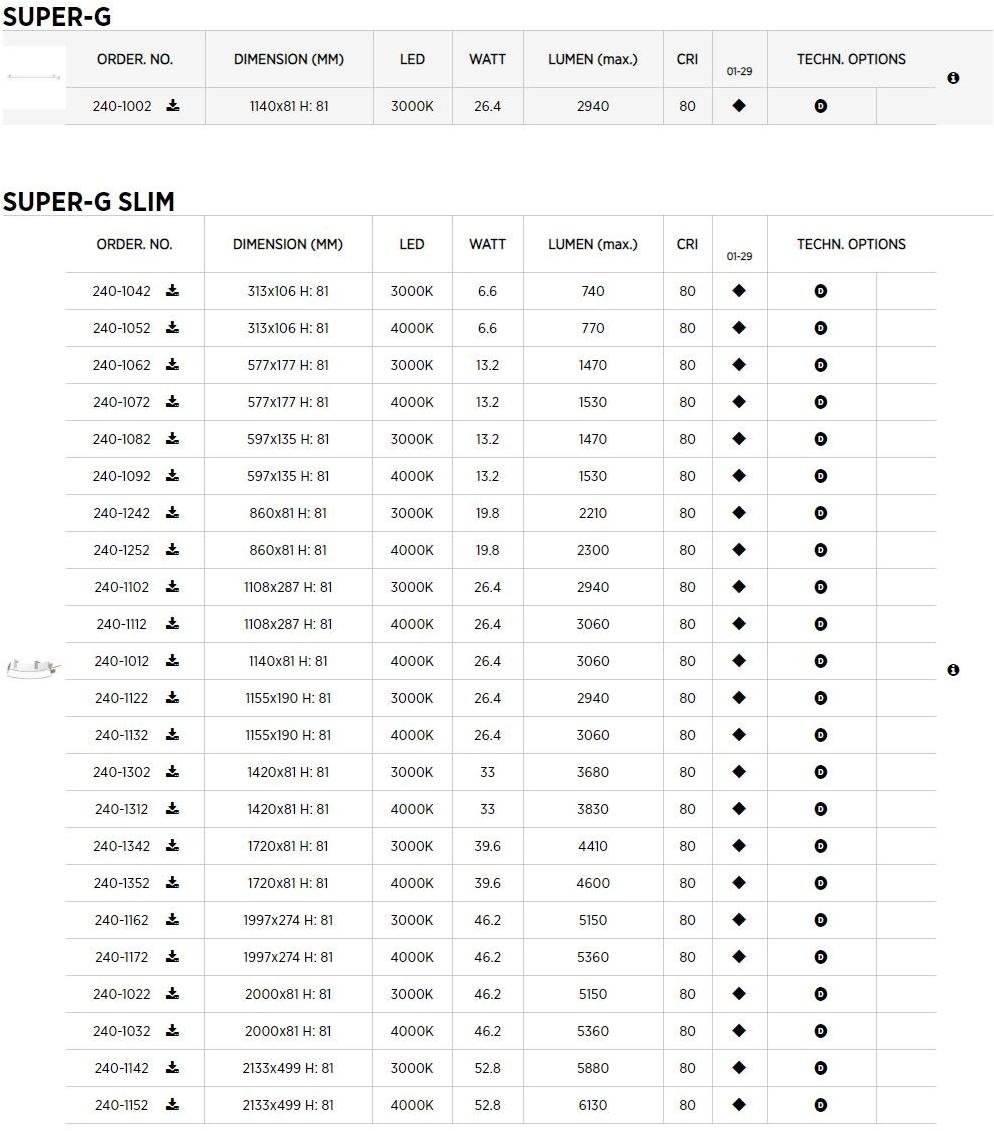Click the D option icon for 240-1002
The width and height of the screenshot is (994, 1131).
point(821,106)
